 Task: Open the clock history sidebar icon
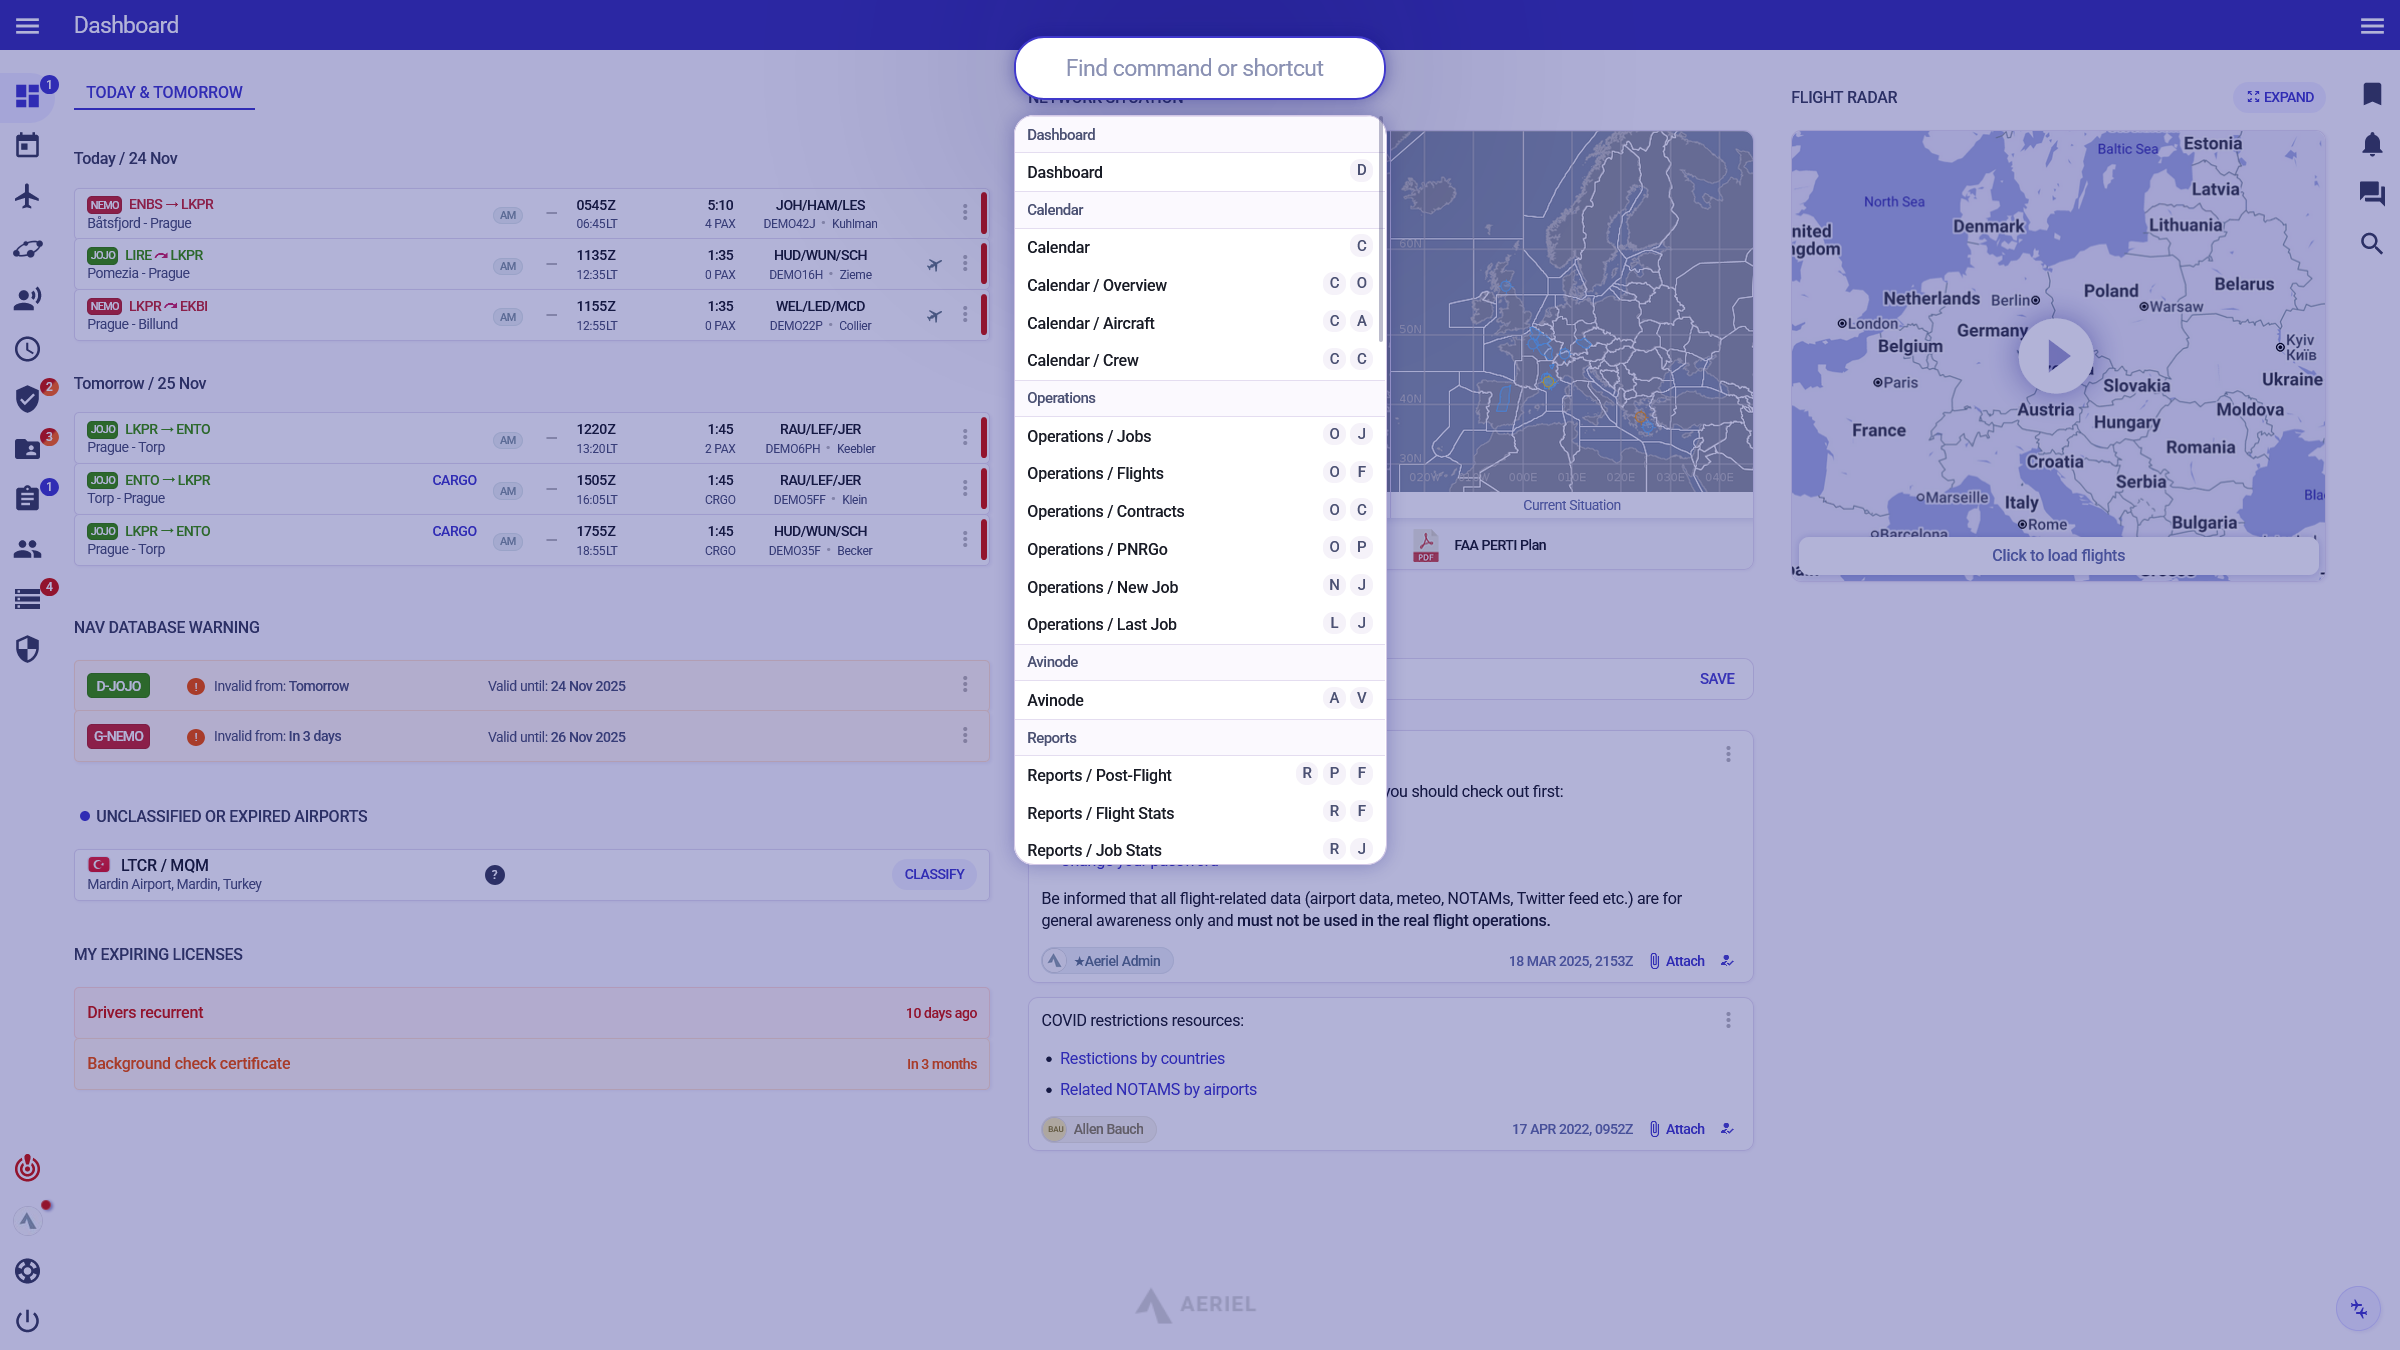[x=27, y=349]
